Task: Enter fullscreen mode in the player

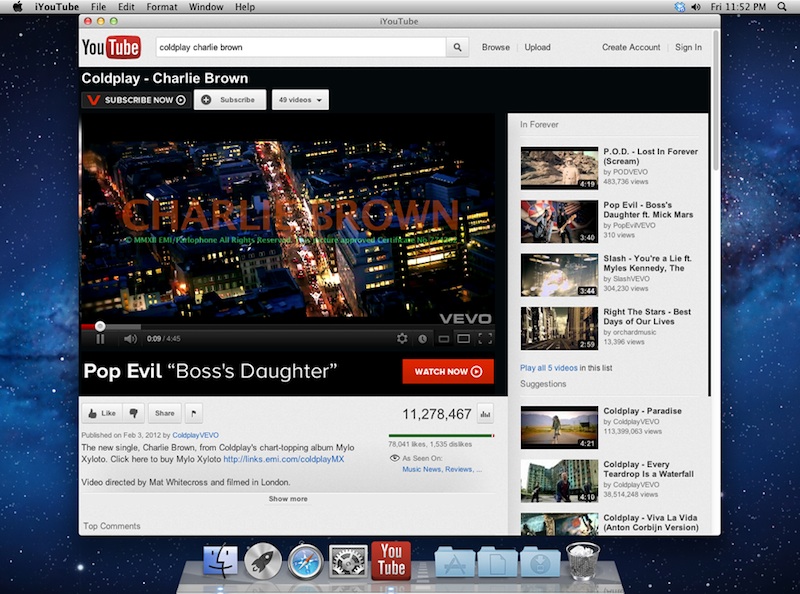Action: (485, 339)
